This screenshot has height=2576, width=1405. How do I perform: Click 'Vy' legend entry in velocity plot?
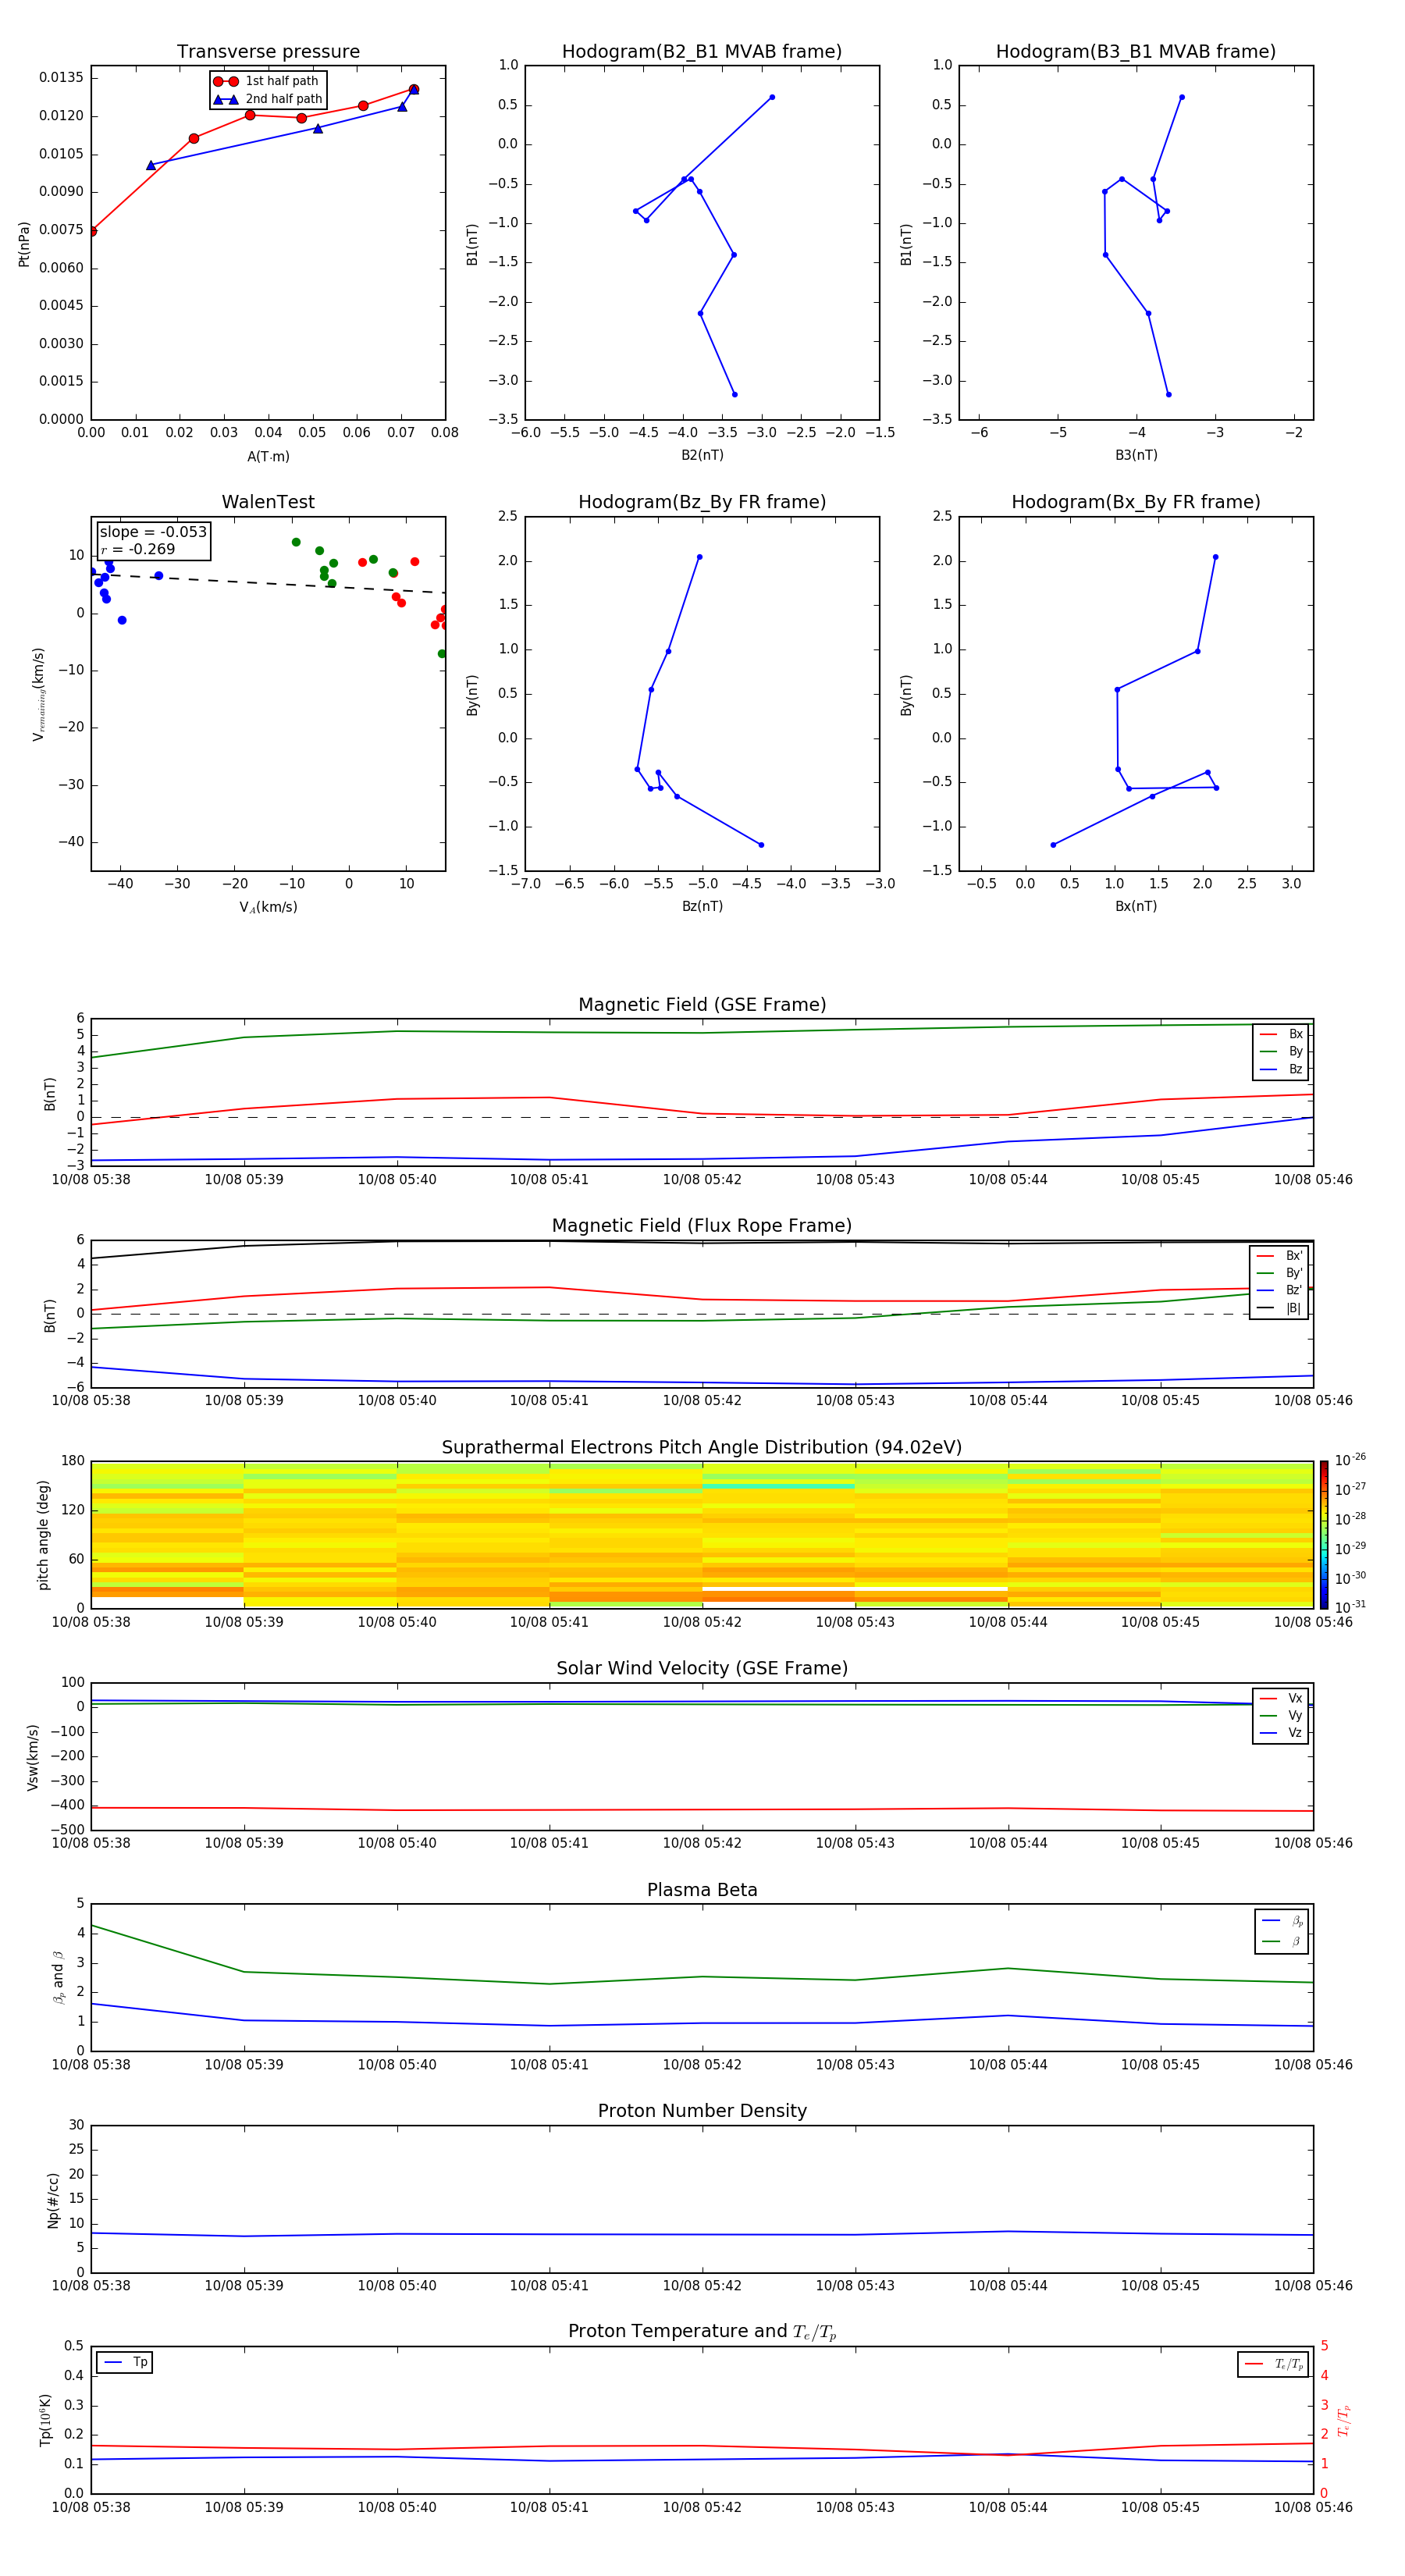click(x=1281, y=1715)
